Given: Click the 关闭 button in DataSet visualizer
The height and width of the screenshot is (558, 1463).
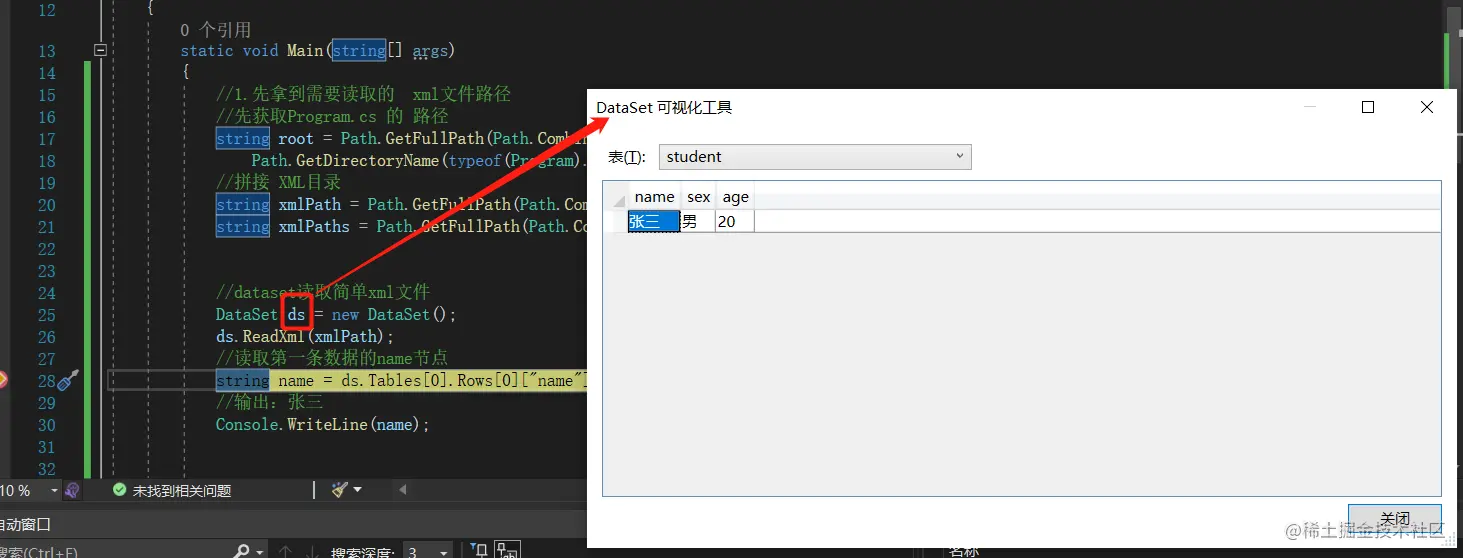Looking at the screenshot, I should click(1394, 519).
